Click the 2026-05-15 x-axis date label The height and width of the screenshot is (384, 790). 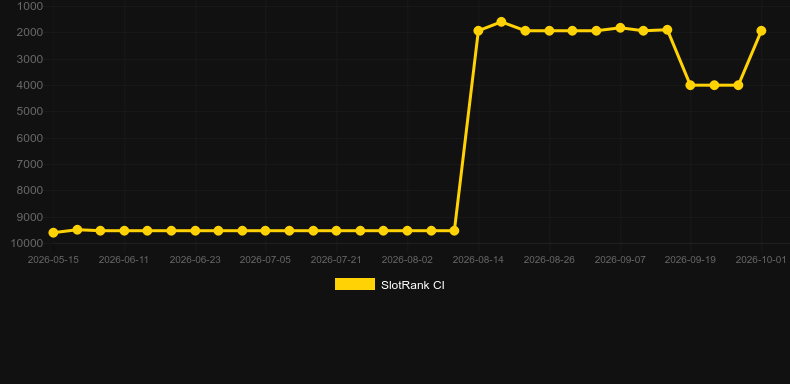(53, 260)
